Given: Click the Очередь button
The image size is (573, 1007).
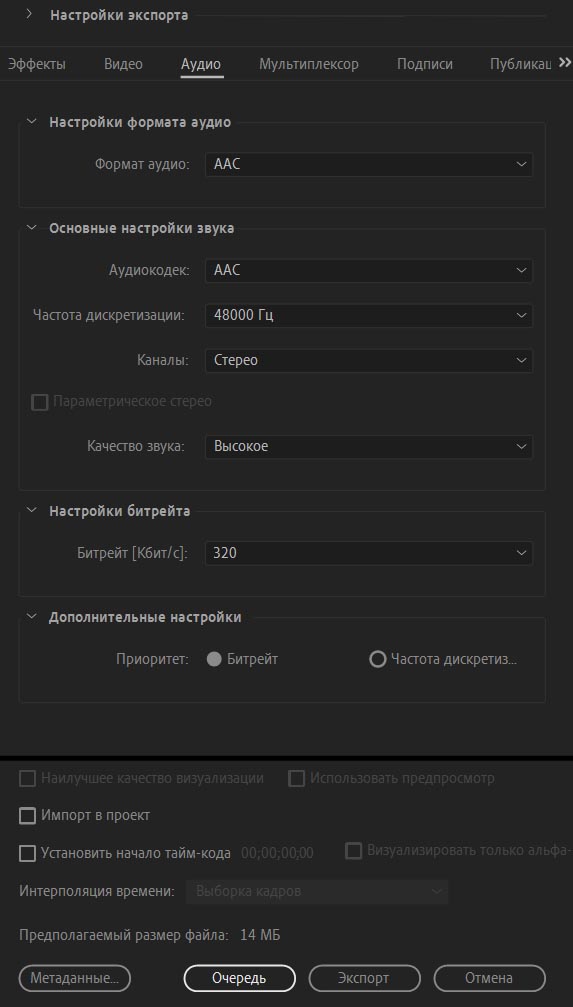Looking at the screenshot, I should pos(240,978).
